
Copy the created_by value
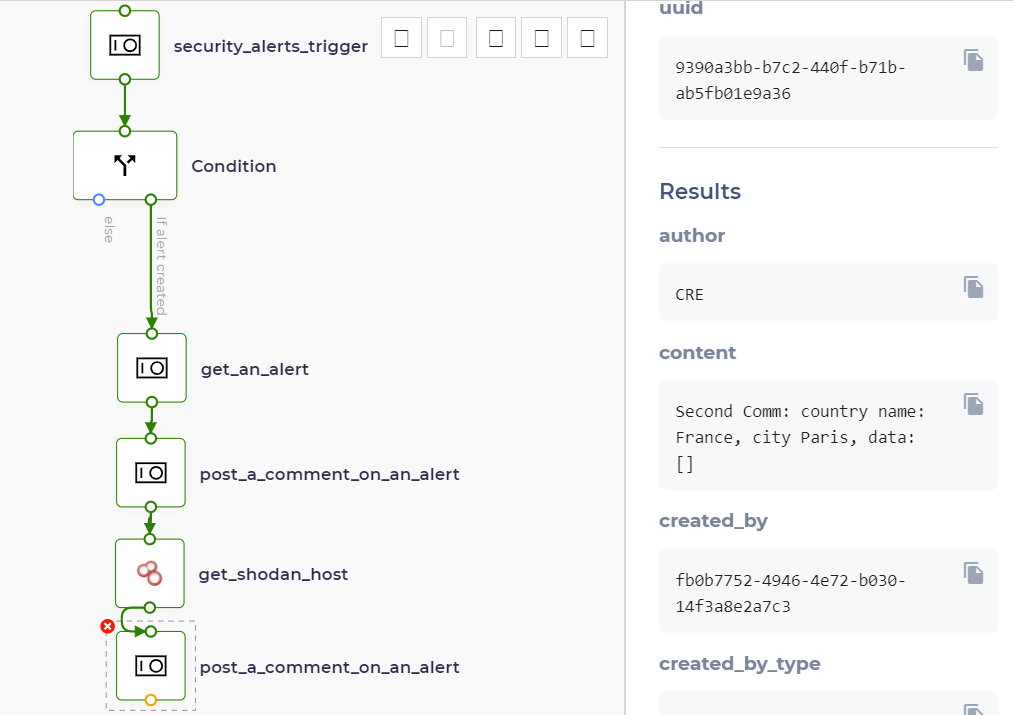click(974, 573)
